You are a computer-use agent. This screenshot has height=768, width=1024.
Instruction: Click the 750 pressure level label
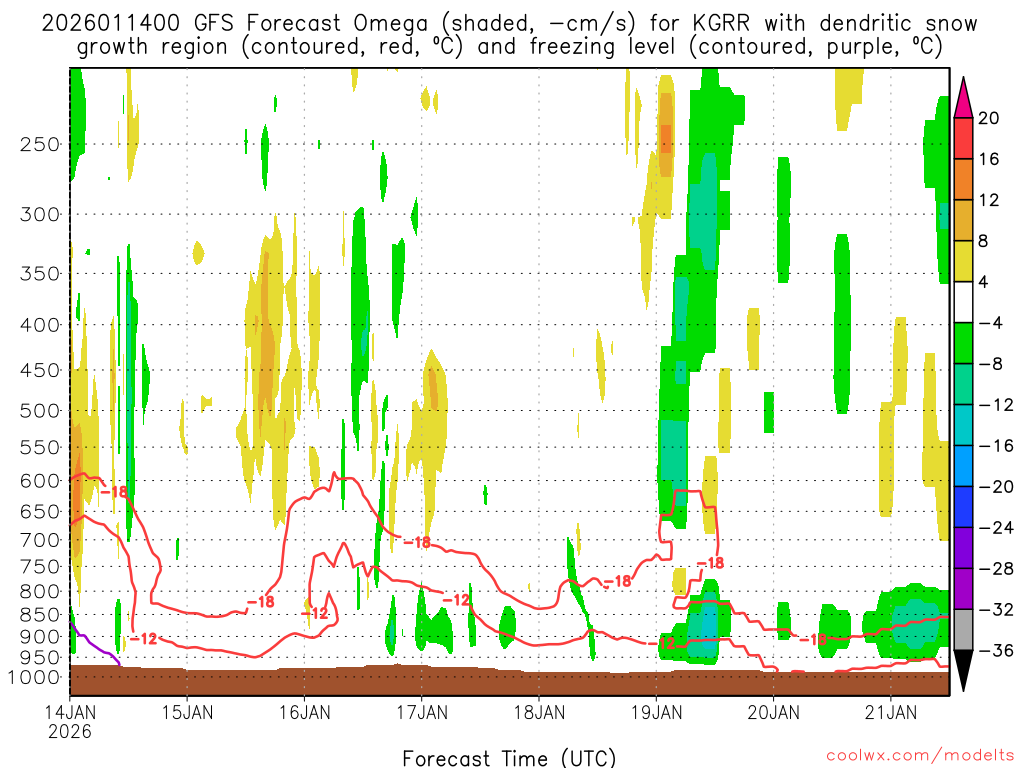click(x=40, y=567)
